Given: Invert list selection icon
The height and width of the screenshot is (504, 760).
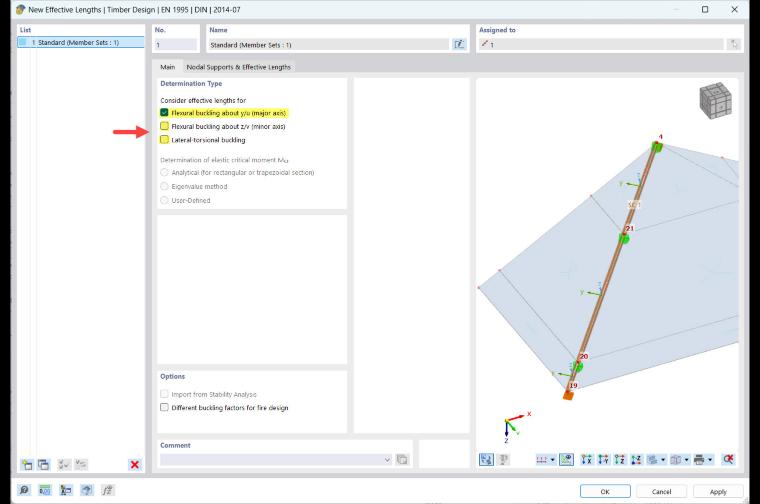Looking at the screenshot, I should (x=81, y=465).
